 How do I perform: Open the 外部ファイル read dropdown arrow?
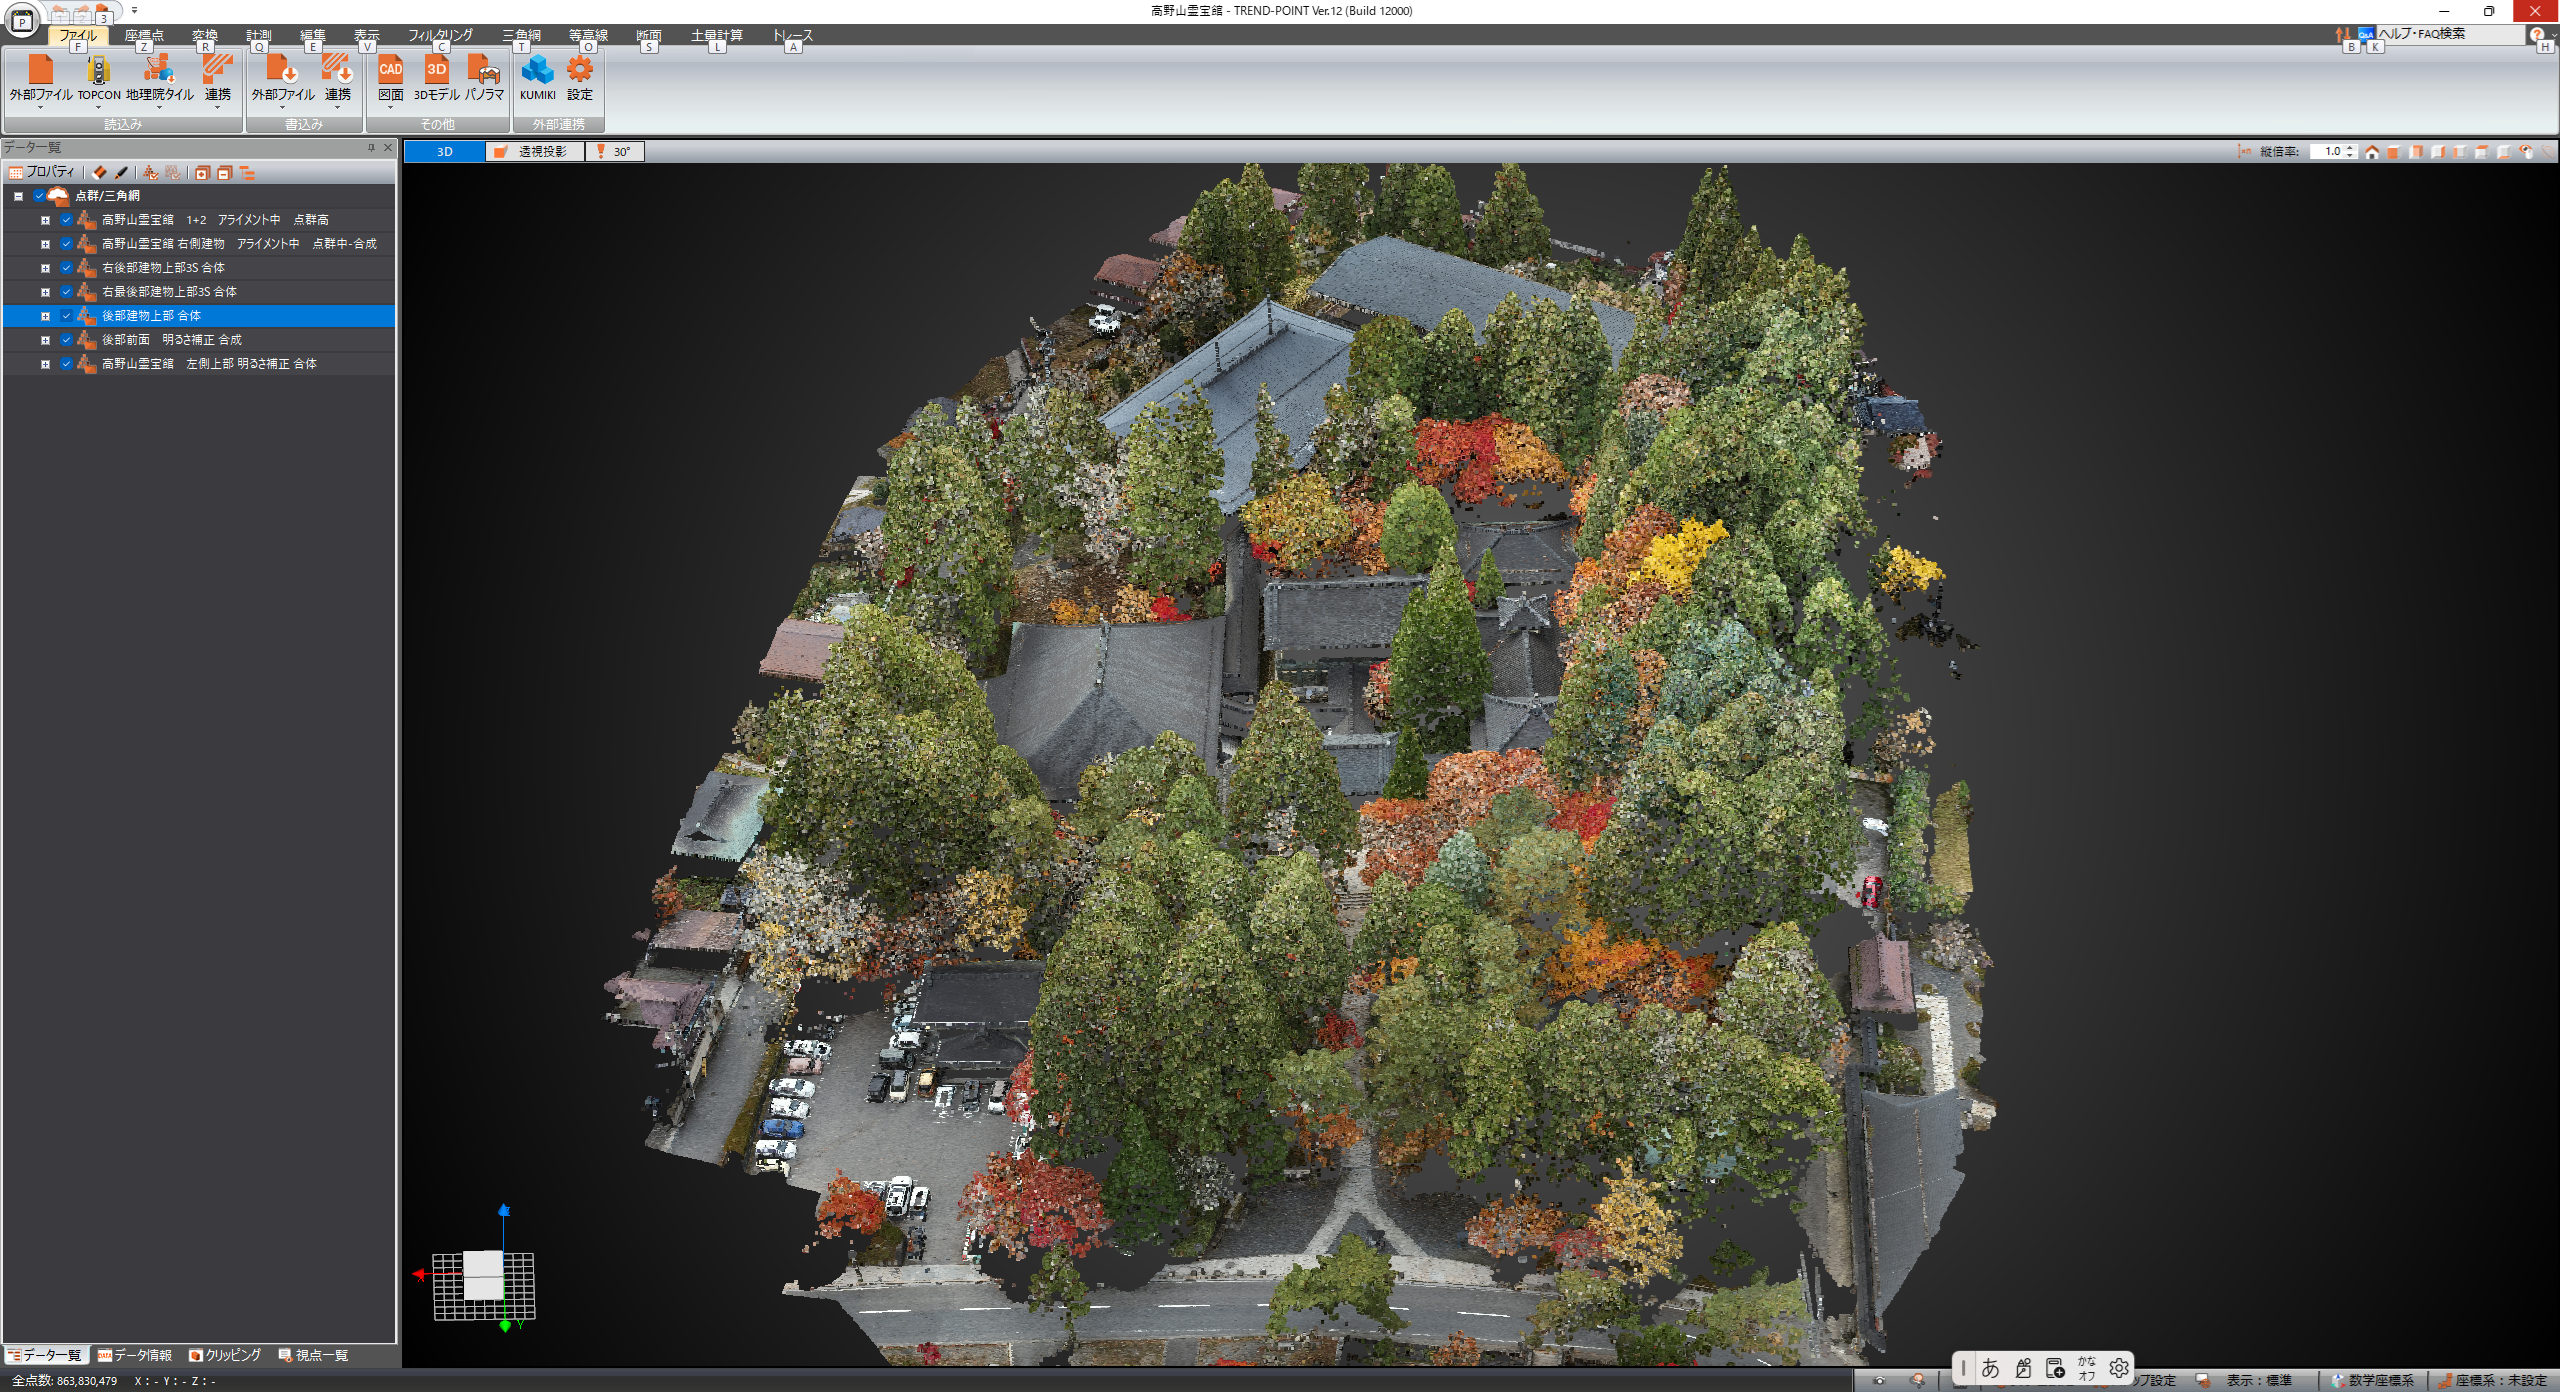pos(40,107)
